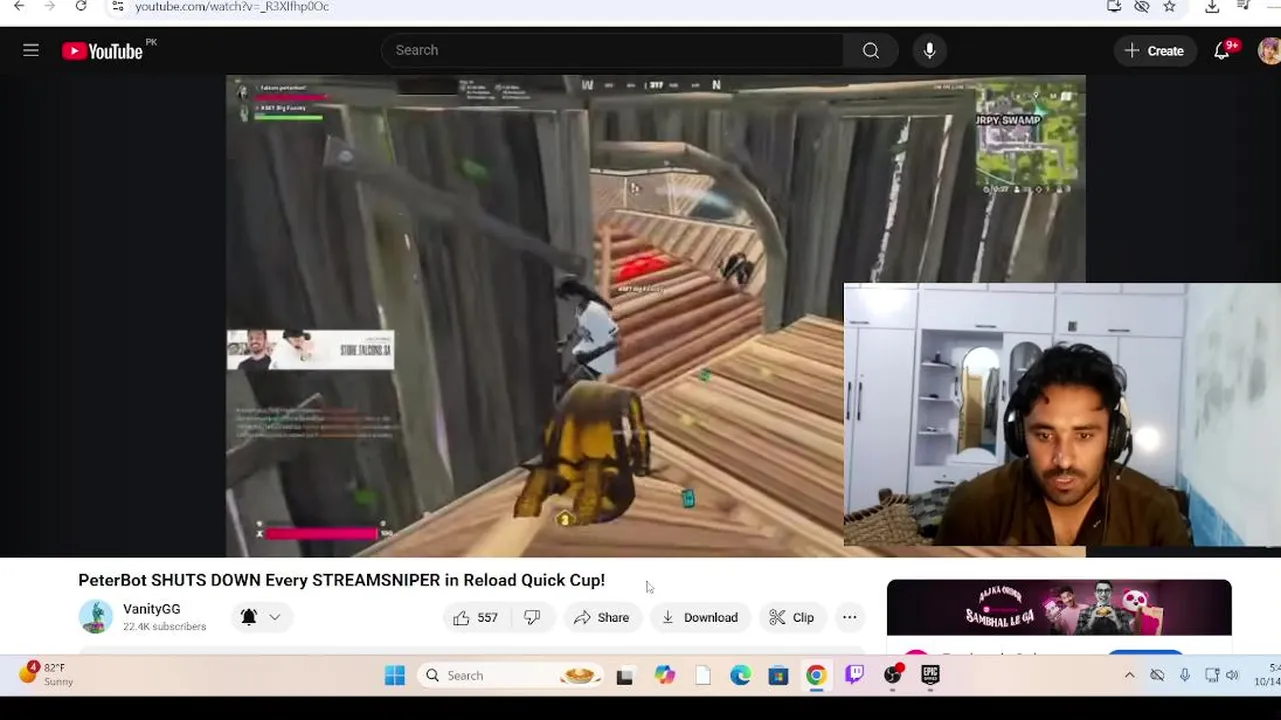Open network and volume quick settings

pyautogui.click(x=1222, y=675)
